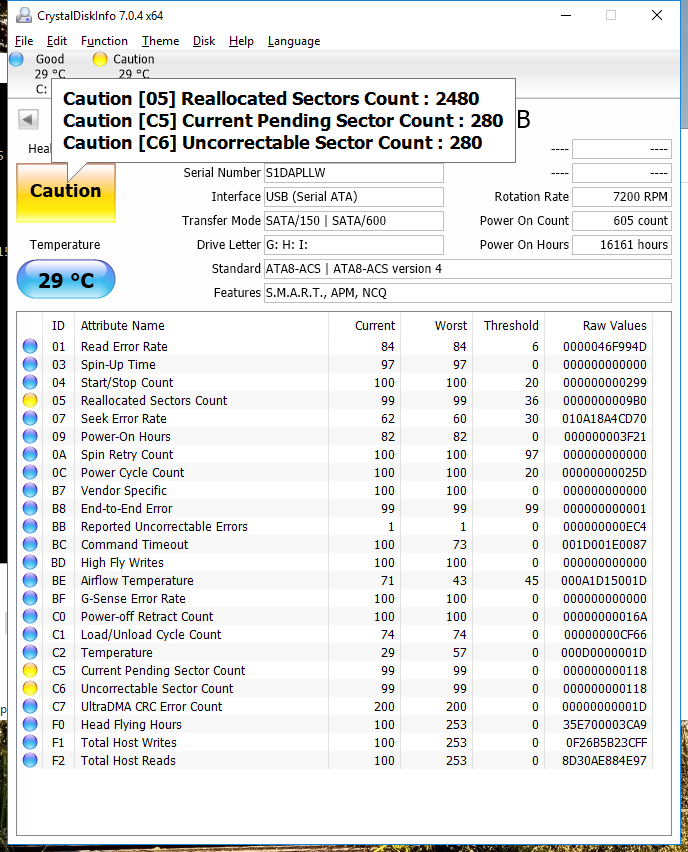Select the Total Host Writes attribute name

tap(129, 742)
